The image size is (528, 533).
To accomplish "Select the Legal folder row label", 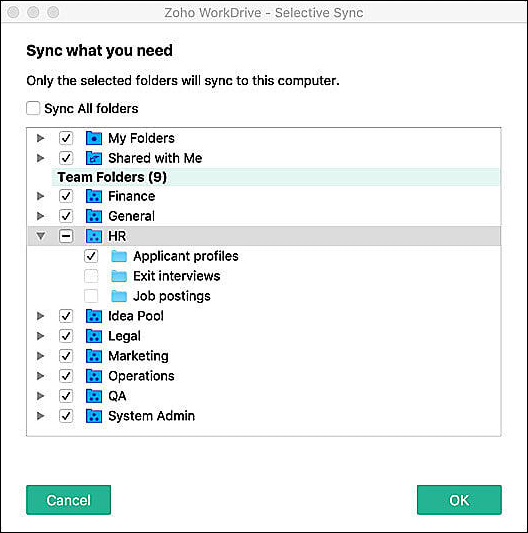I will tap(124, 336).
